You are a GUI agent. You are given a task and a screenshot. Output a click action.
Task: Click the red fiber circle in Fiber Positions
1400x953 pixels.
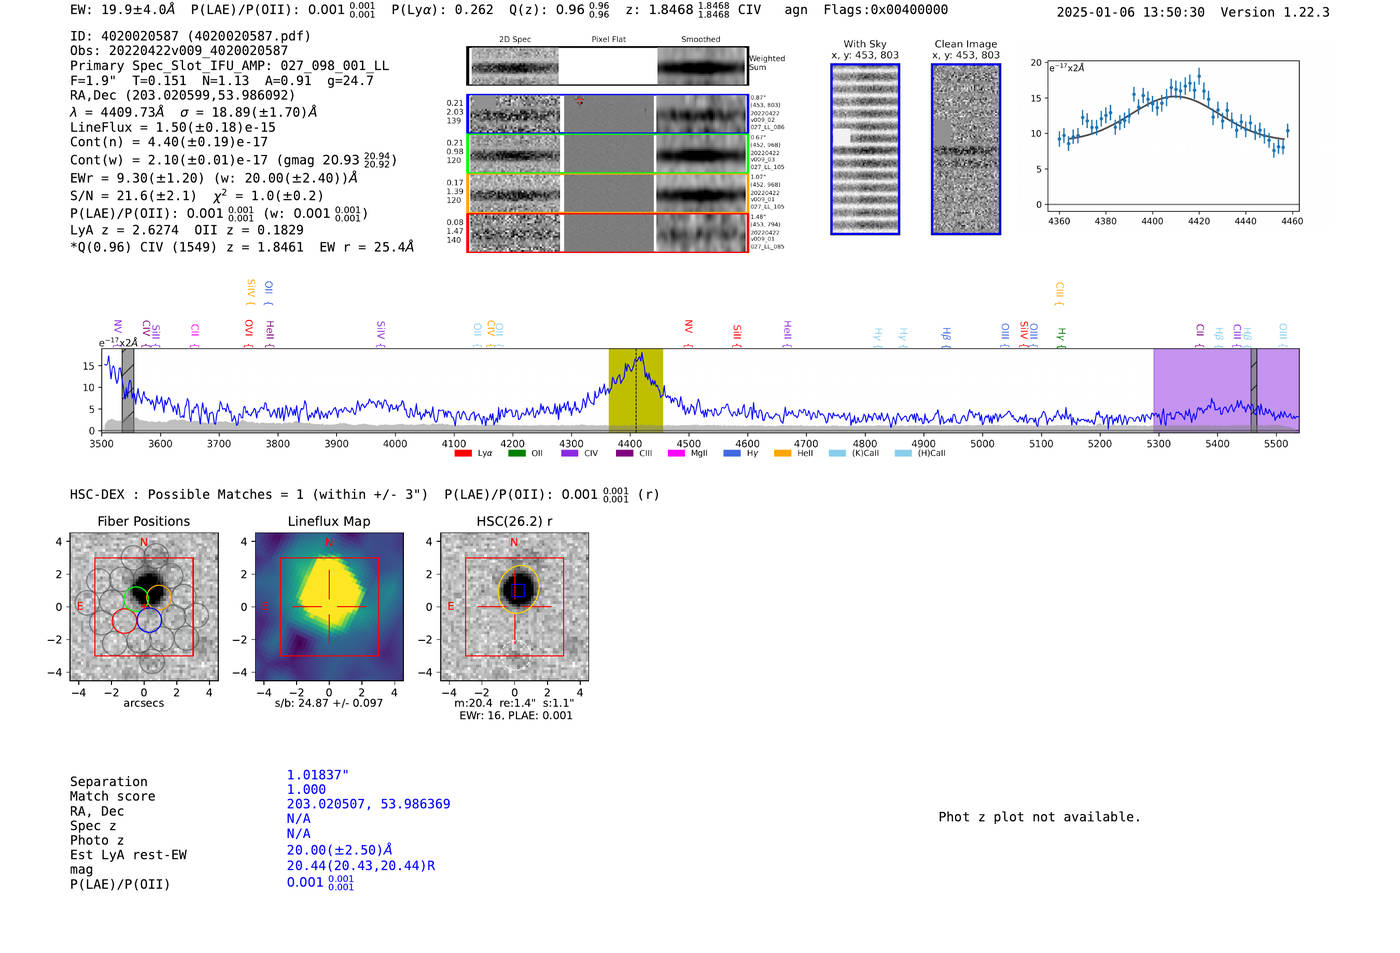coord(124,621)
